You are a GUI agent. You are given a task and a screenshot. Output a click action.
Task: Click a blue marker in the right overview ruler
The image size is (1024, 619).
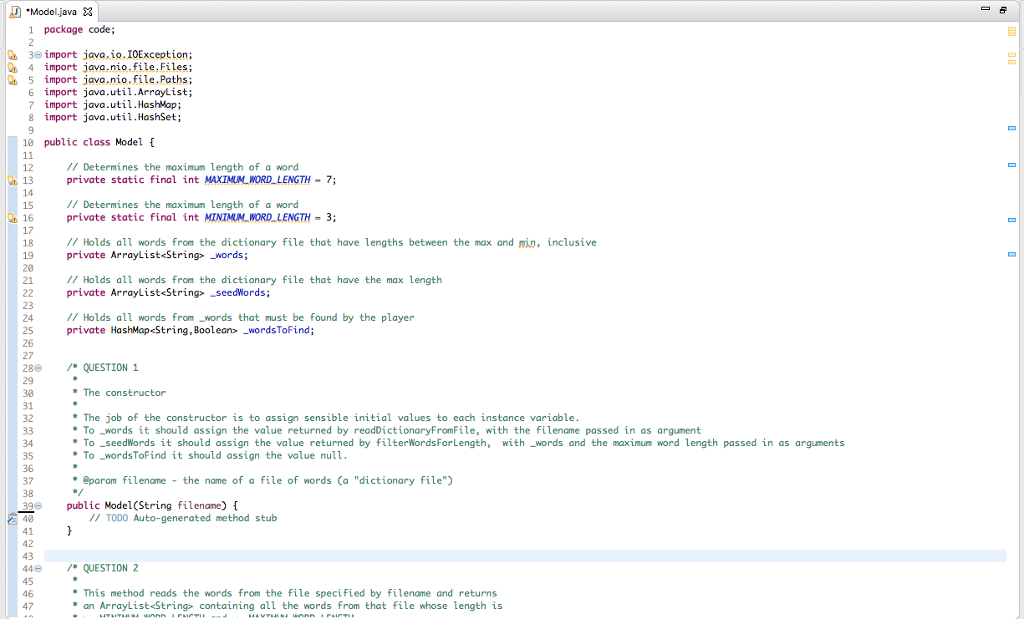pos(1011,128)
